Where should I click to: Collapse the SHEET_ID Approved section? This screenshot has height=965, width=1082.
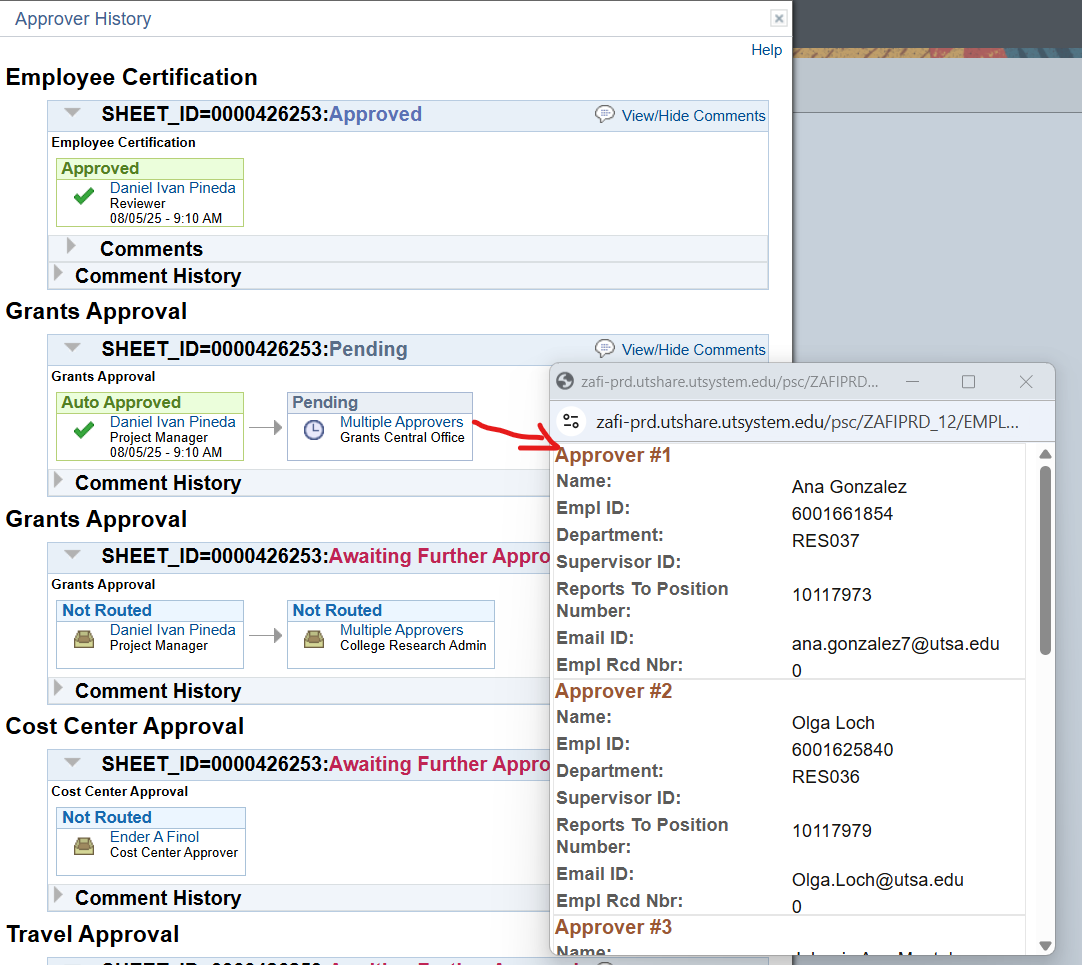click(72, 113)
